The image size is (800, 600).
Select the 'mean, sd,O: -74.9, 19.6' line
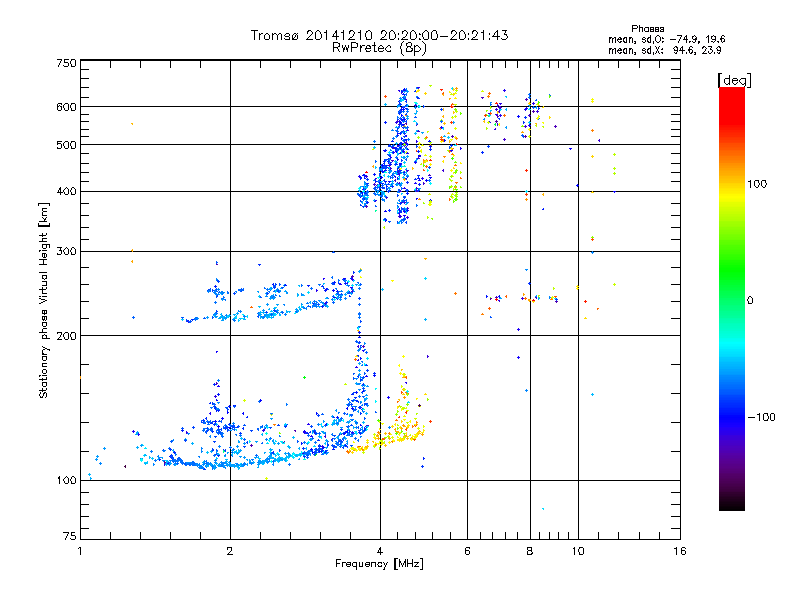point(666,39)
